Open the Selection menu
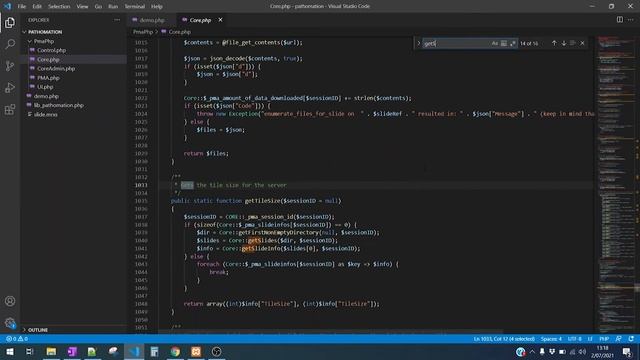Image resolution: width=640 pixels, height=360 pixels. click(59, 7)
